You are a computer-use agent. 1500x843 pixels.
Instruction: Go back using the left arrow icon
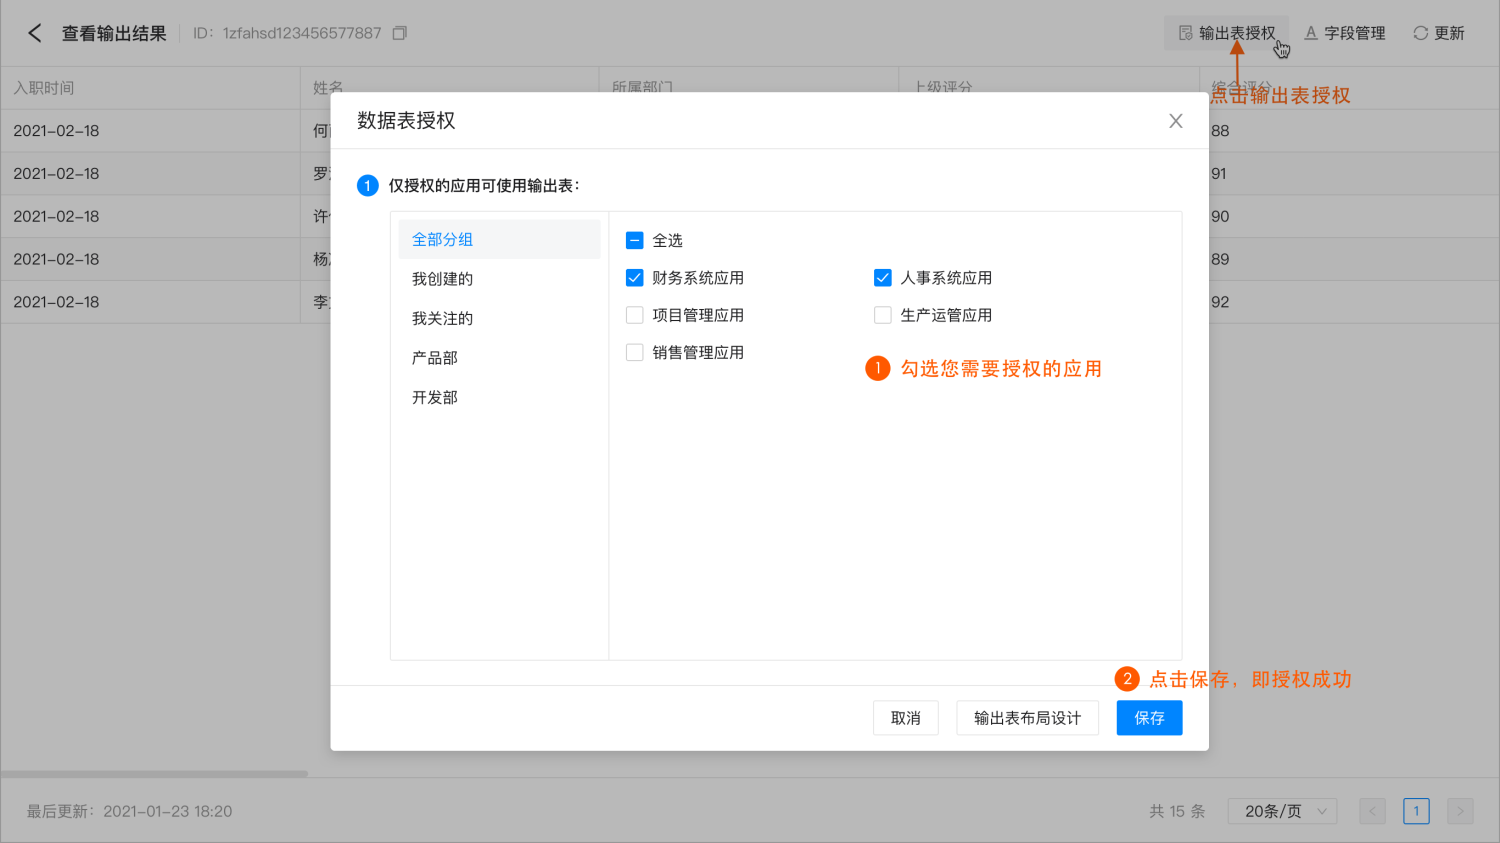tap(35, 33)
